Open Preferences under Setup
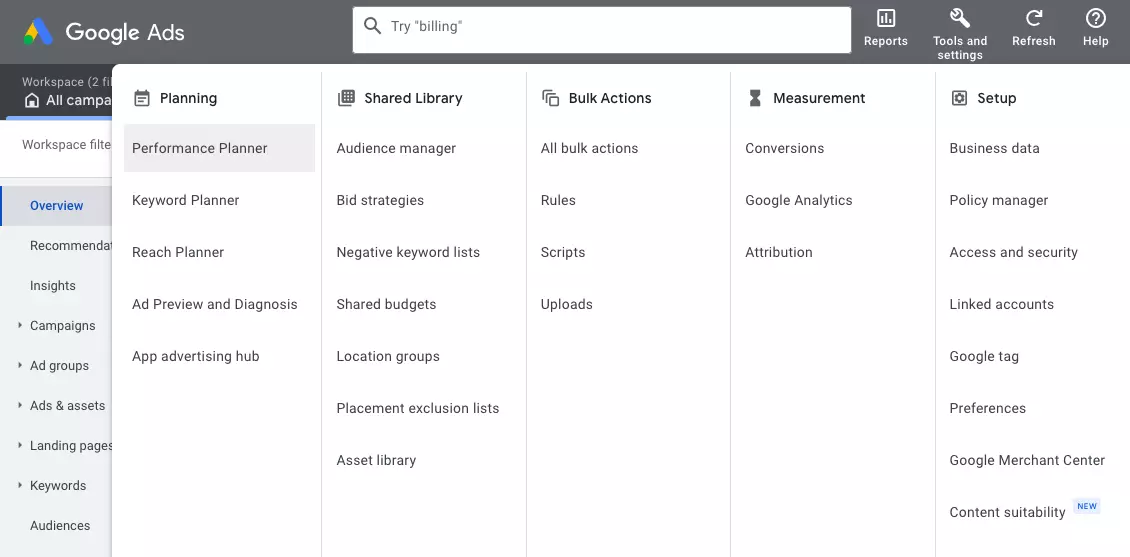Screen dimensions: 1130x557 tap(987, 408)
